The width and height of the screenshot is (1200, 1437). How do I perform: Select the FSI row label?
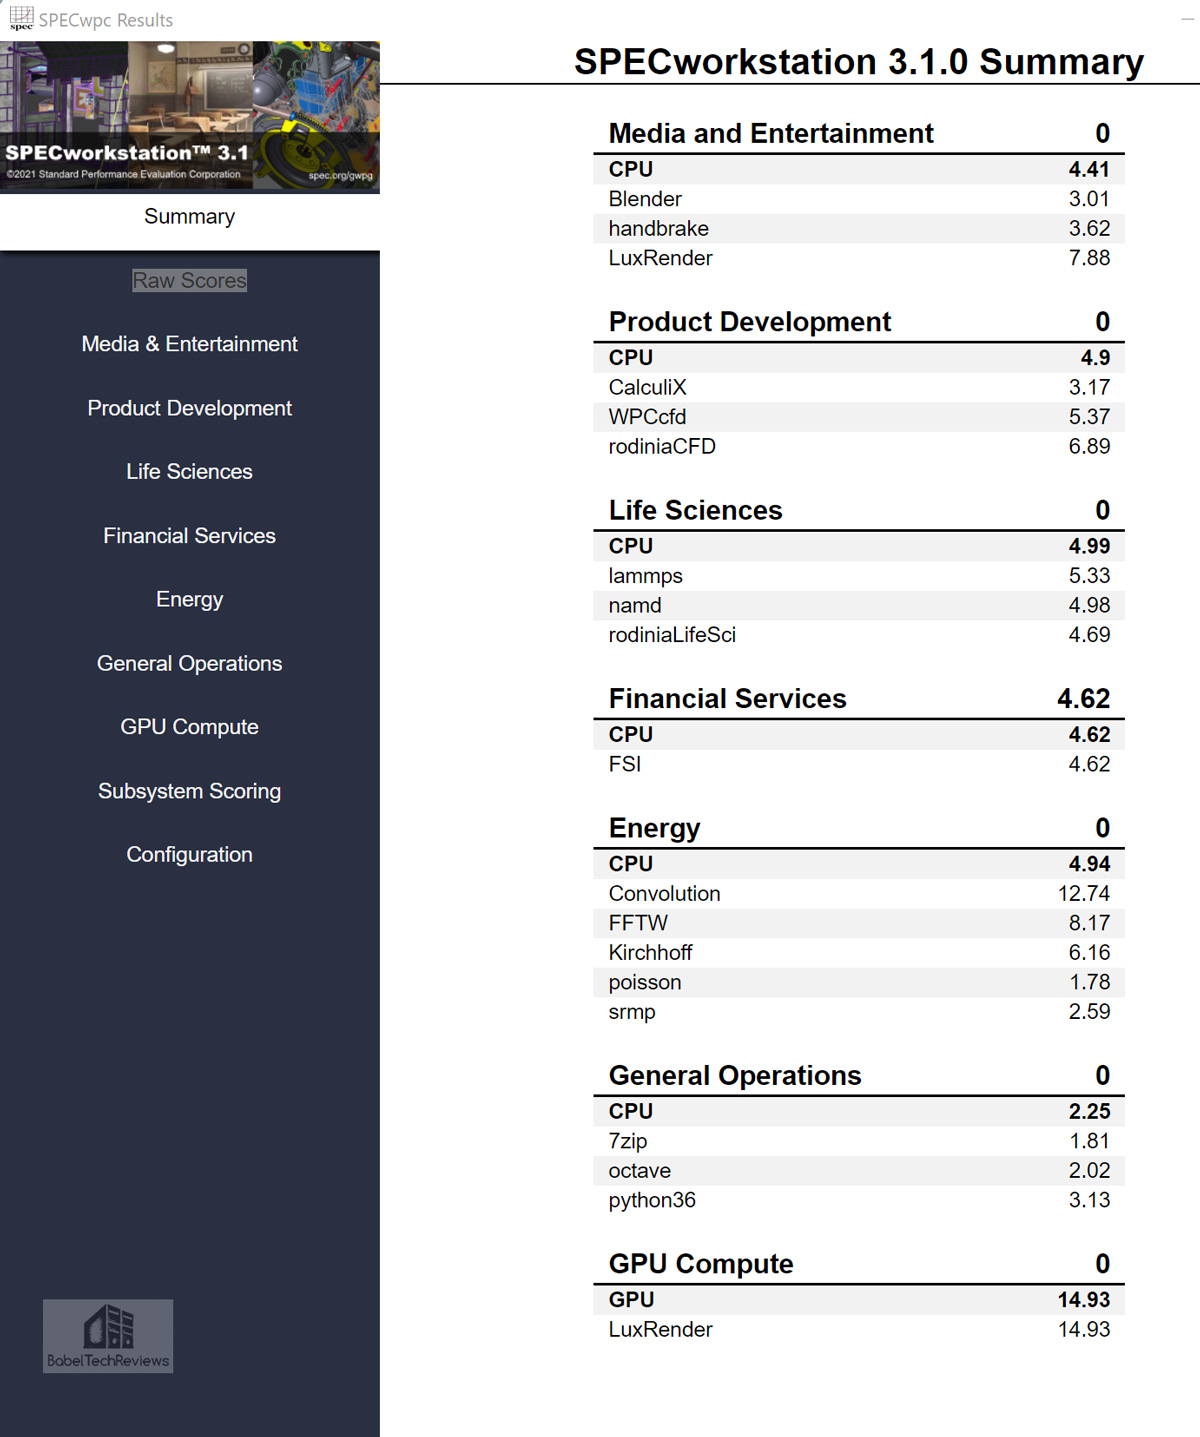pos(625,765)
